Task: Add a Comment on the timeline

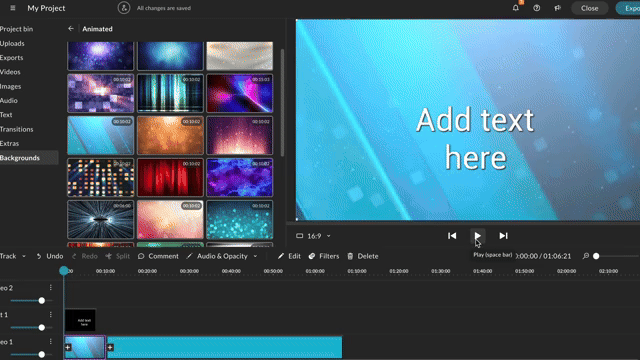Action: click(x=158, y=256)
